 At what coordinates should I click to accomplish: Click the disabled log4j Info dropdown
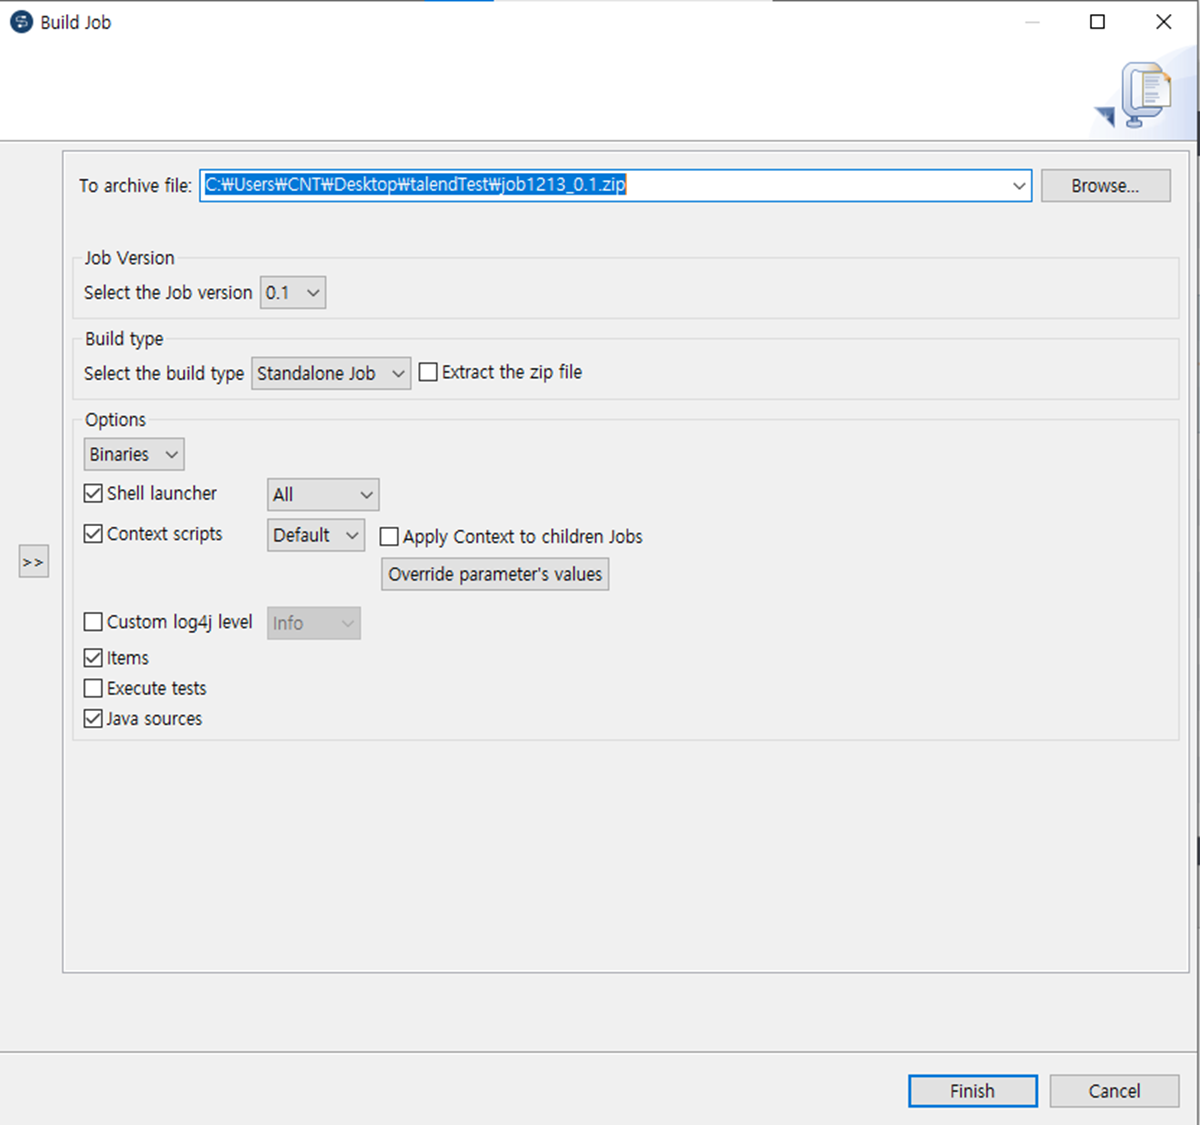pyautogui.click(x=314, y=623)
